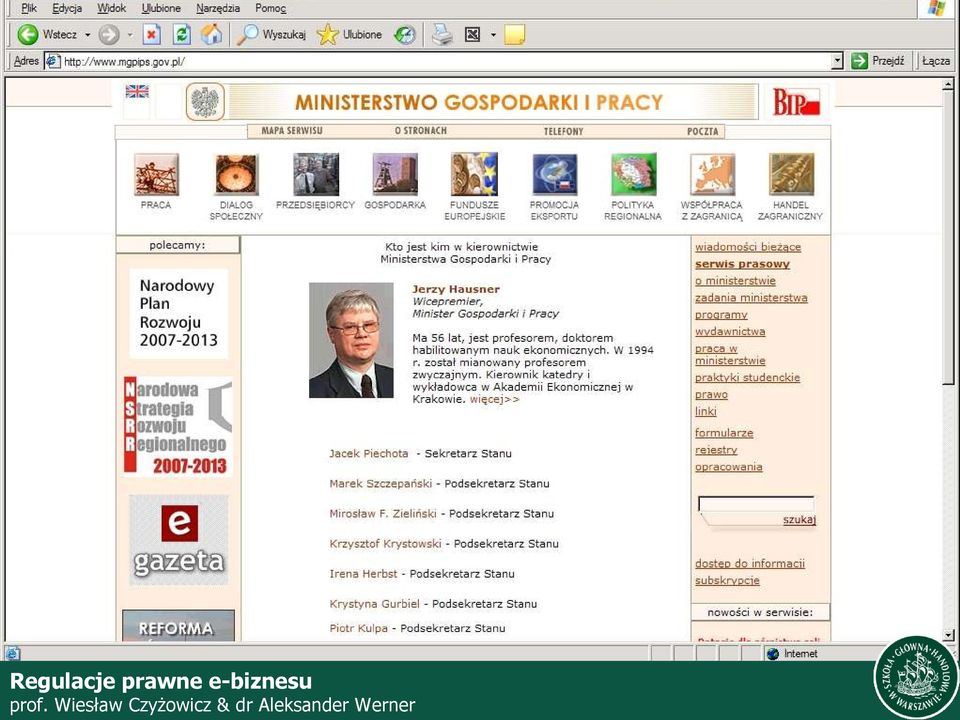This screenshot has width=960, height=720.
Task: Expand the address bar dropdown arrow
Action: (x=837, y=61)
